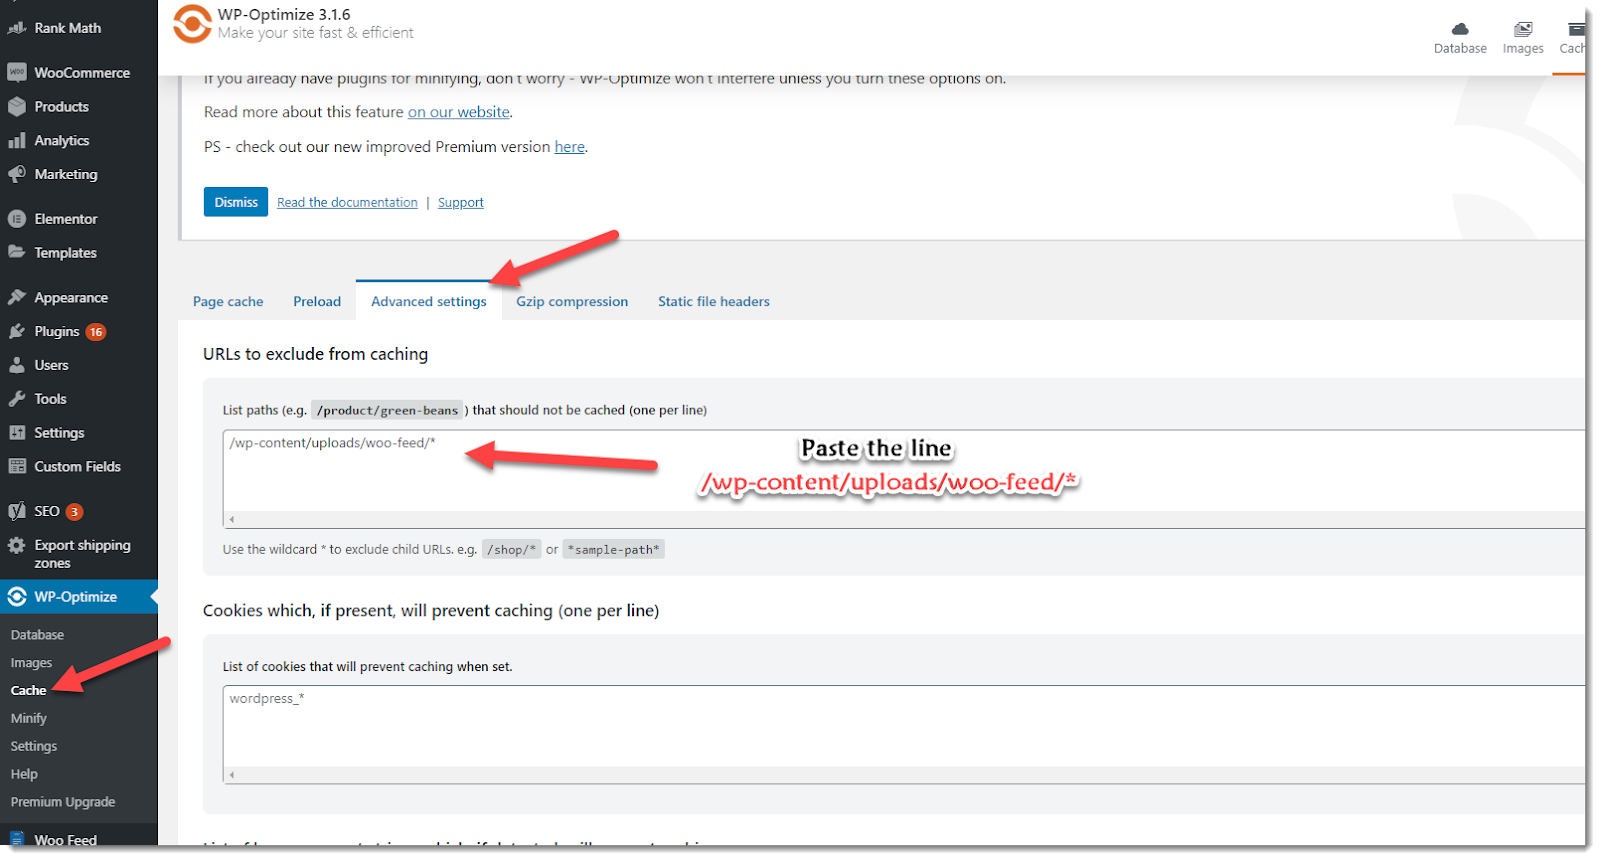Click the Analytics bar chart icon

[x=17, y=140]
